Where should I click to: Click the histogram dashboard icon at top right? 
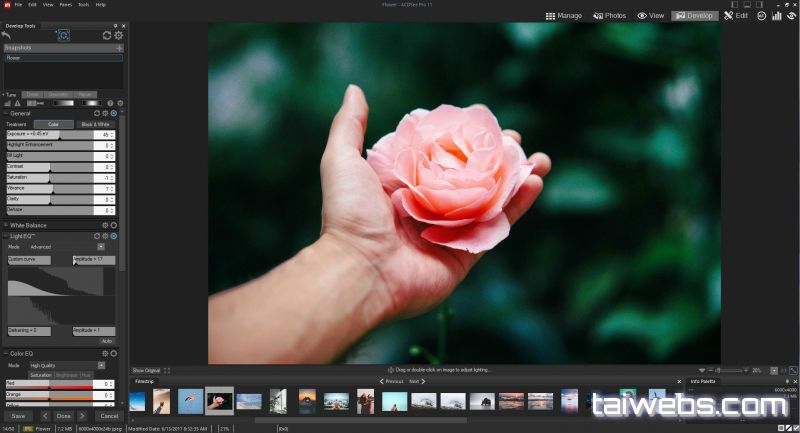coord(776,16)
